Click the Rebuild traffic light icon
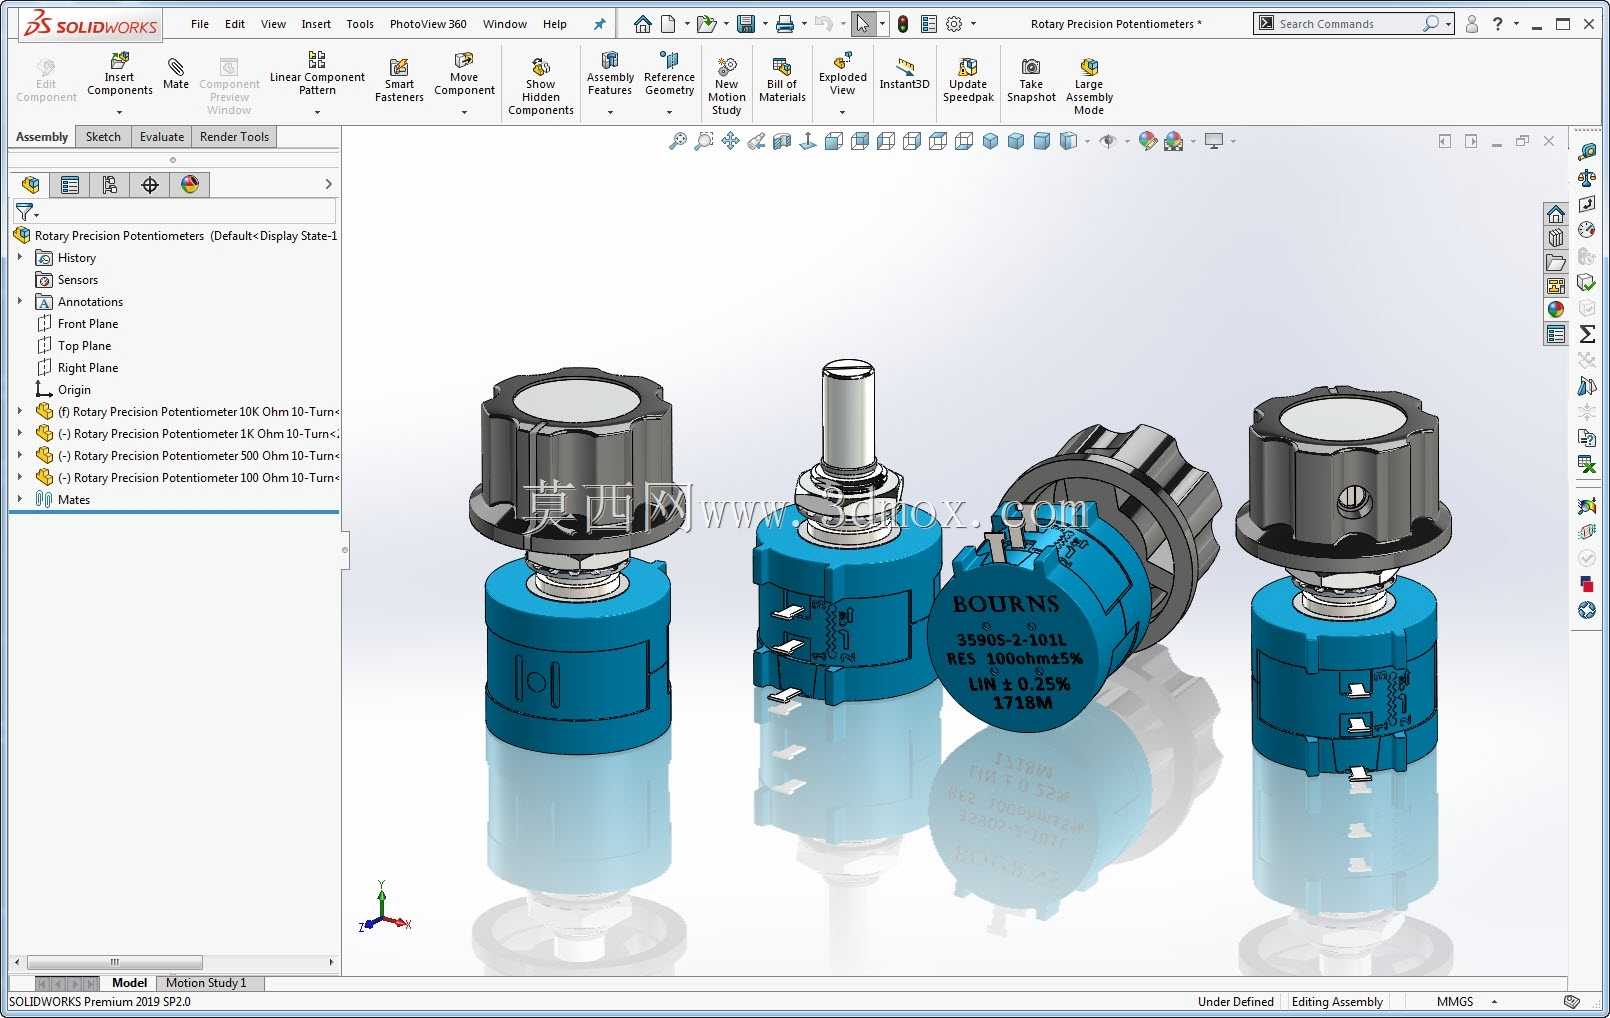The width and height of the screenshot is (1610, 1018). point(902,24)
